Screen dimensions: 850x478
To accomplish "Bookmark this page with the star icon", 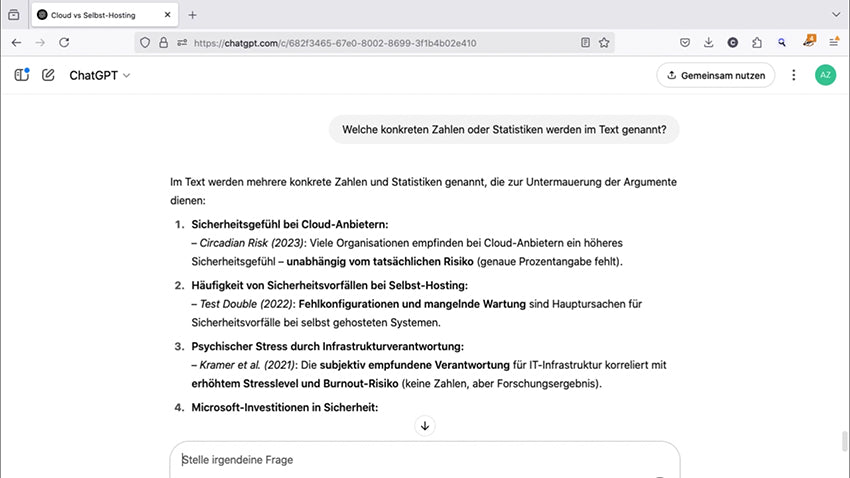I will pos(604,43).
